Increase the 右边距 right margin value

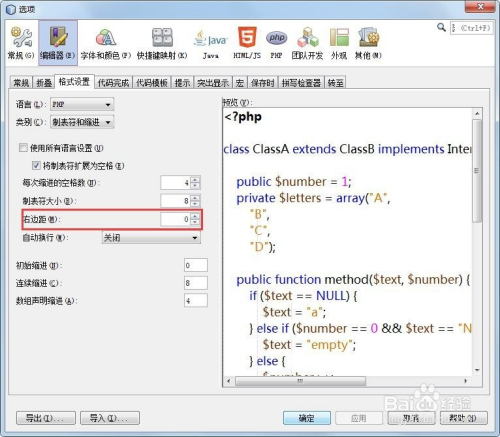(x=195, y=216)
